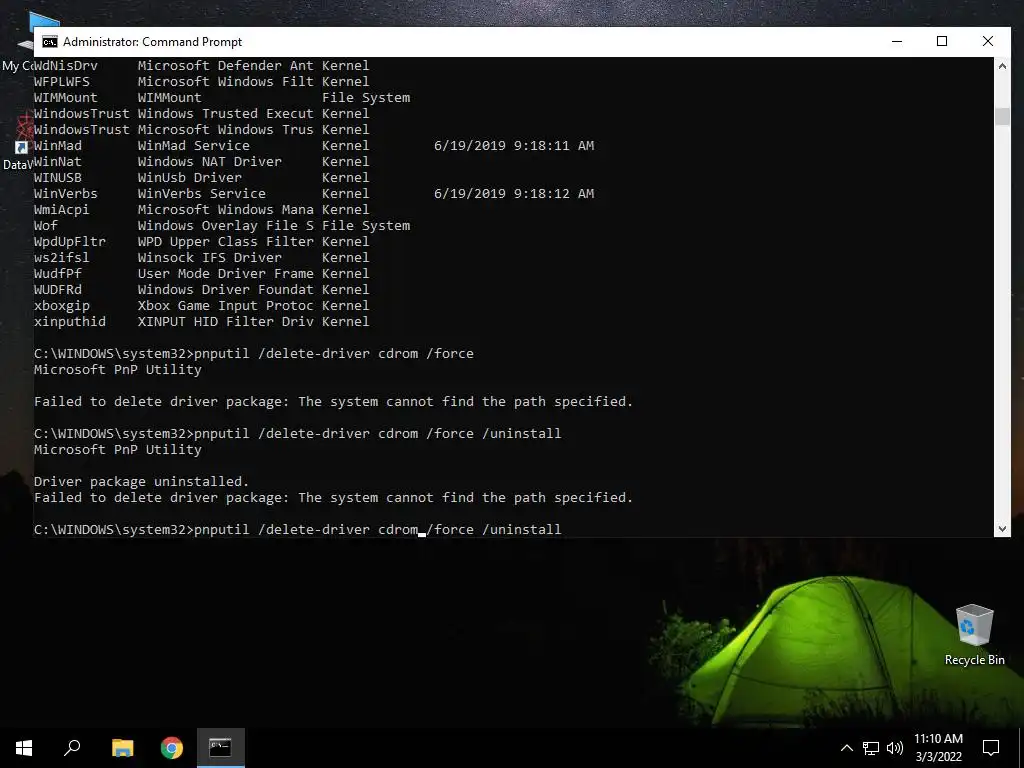Click WpdUpFltr module name
Image resolution: width=1024 pixels, height=768 pixels.
pyautogui.click(x=69, y=242)
